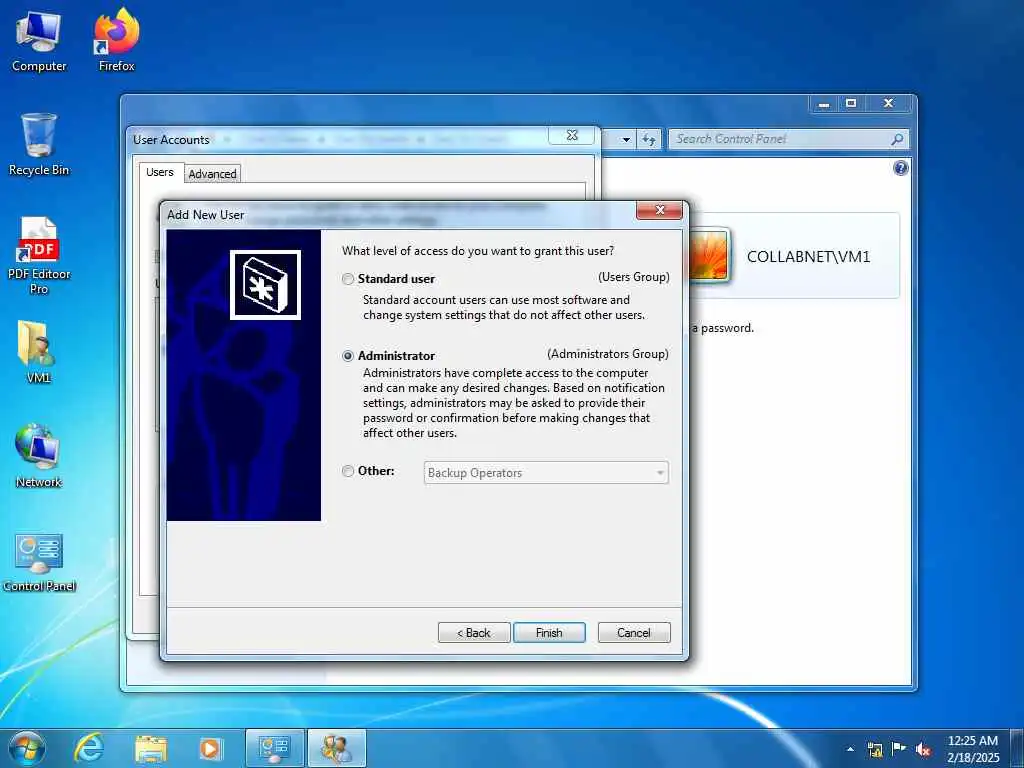Select the Administrator radio button
The width and height of the screenshot is (1024, 768).
tap(348, 356)
